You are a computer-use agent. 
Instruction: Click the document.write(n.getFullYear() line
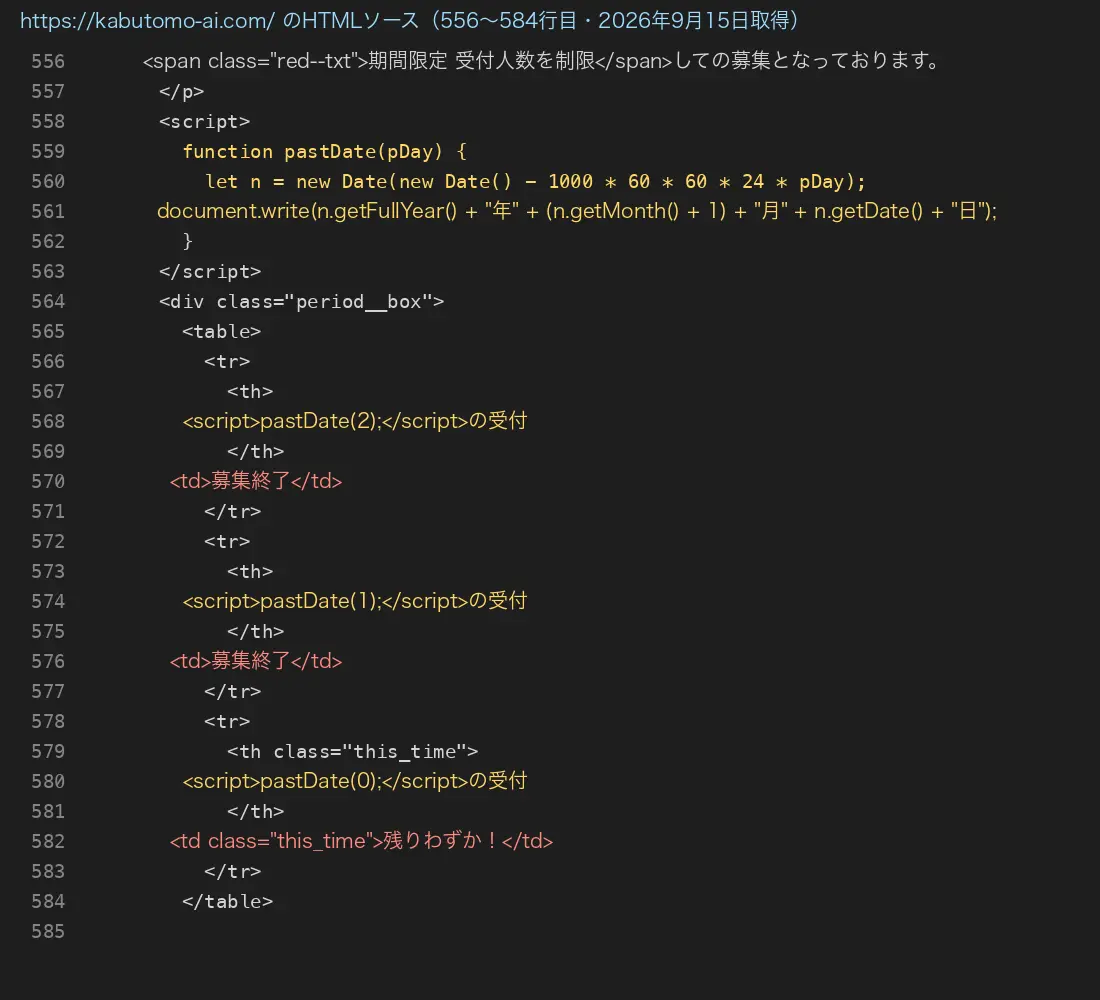(x=577, y=211)
